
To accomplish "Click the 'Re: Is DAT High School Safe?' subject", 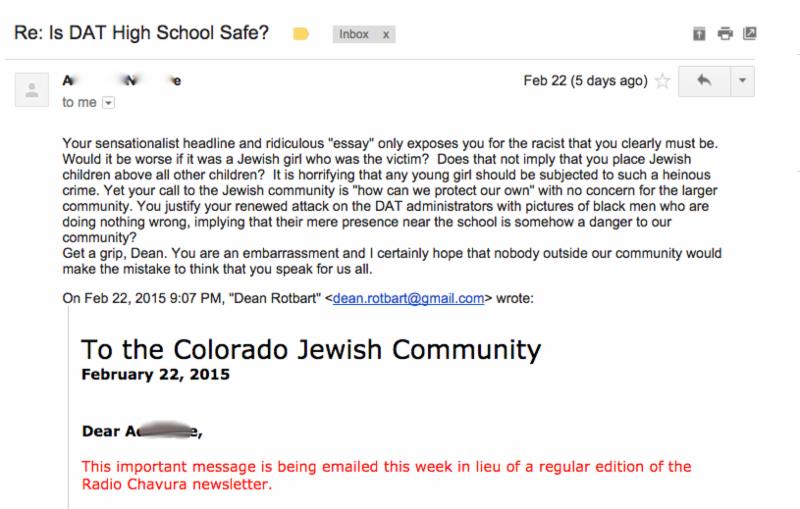I will (x=141, y=33).
